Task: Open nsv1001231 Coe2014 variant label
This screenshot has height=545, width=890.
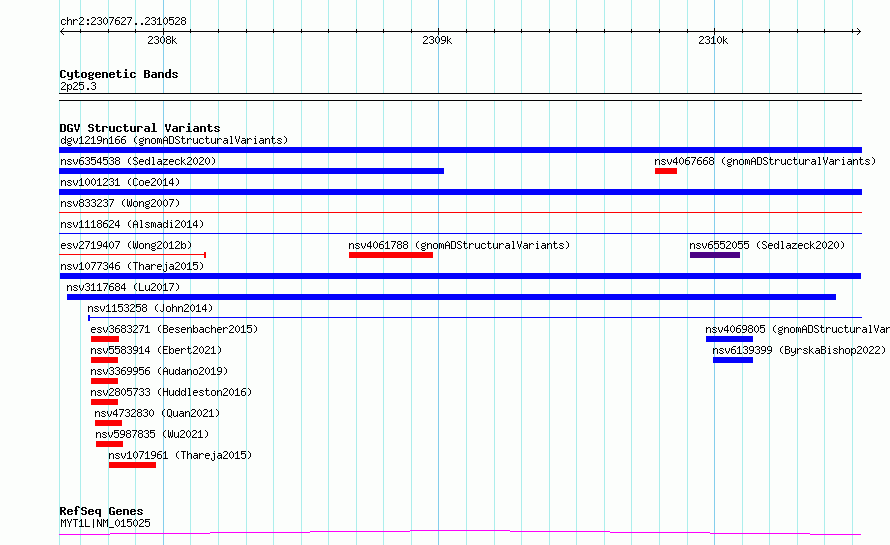Action: 120,182
